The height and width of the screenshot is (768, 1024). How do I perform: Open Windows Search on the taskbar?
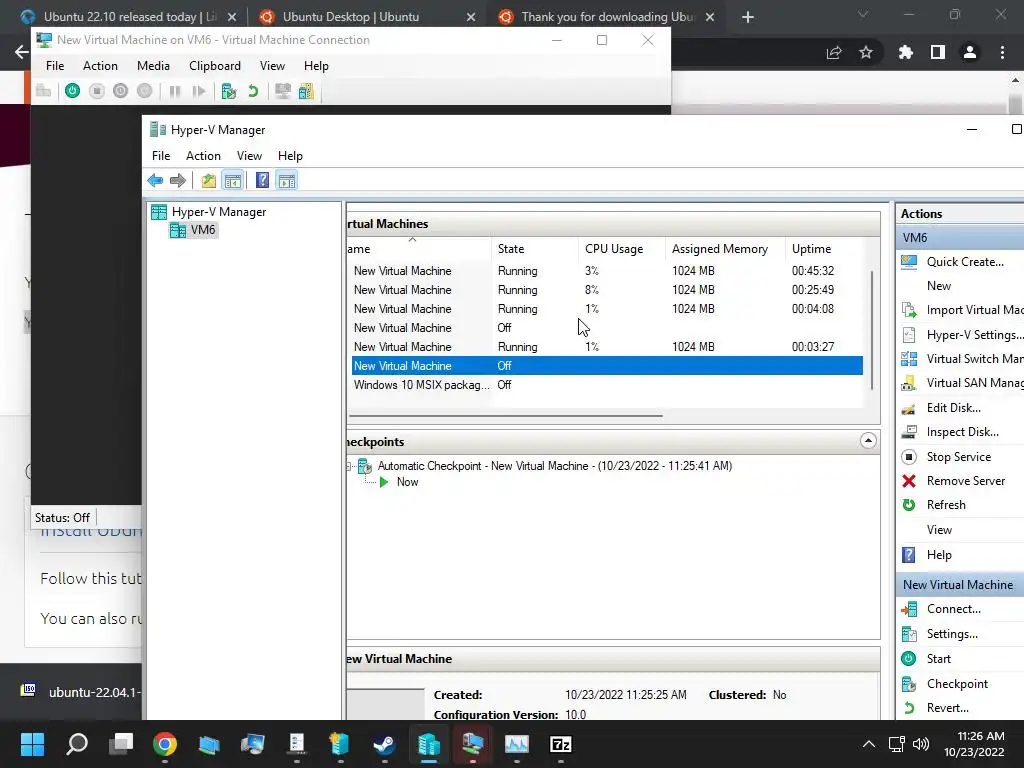point(77,744)
